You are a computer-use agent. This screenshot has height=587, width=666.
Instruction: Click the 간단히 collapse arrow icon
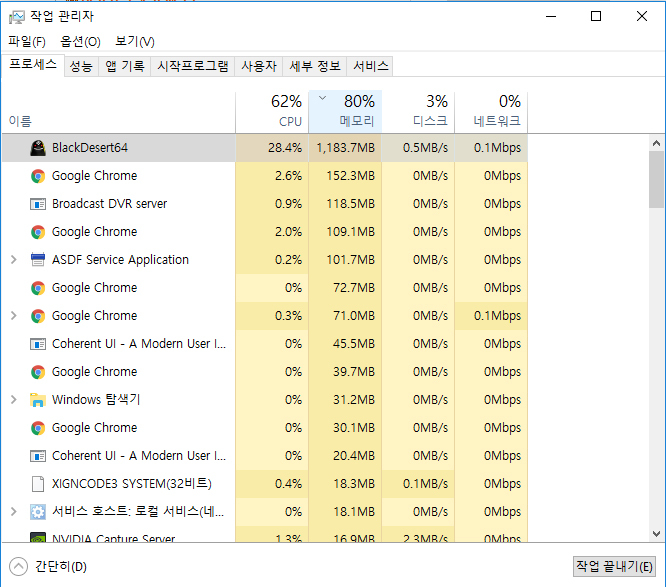click(18, 566)
